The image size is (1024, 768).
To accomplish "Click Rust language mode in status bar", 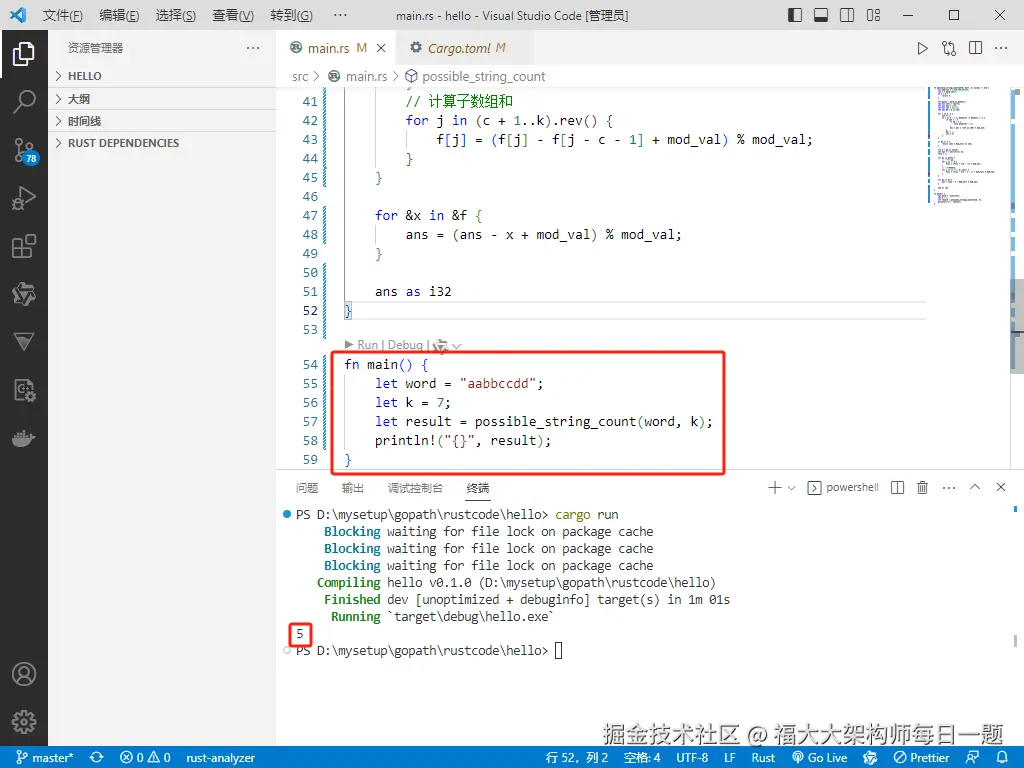I will pyautogui.click(x=763, y=758).
